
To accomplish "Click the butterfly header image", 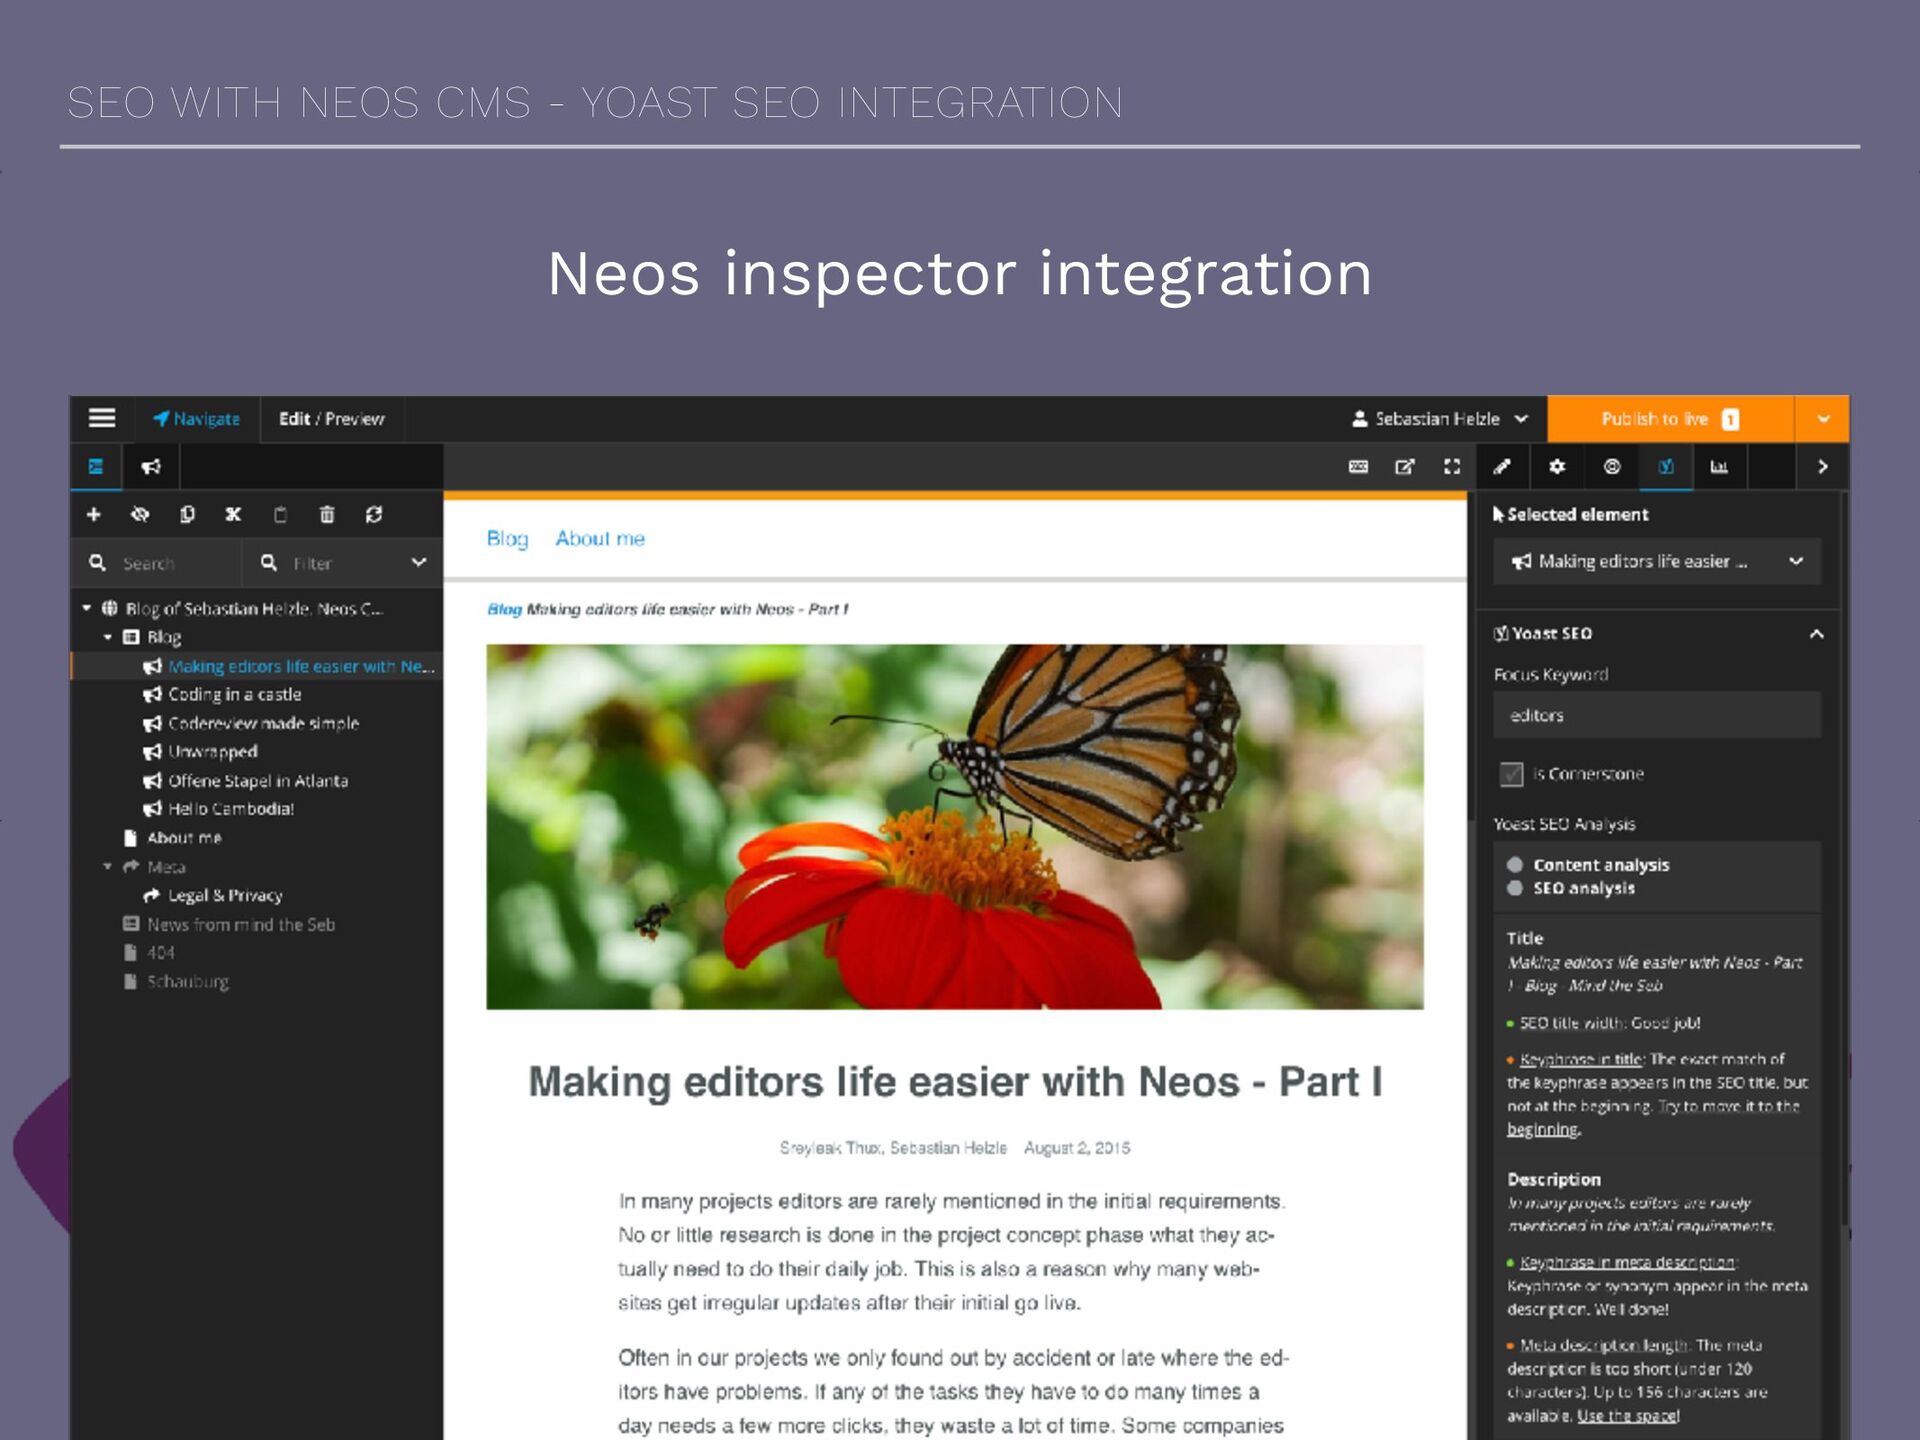I will (x=955, y=826).
